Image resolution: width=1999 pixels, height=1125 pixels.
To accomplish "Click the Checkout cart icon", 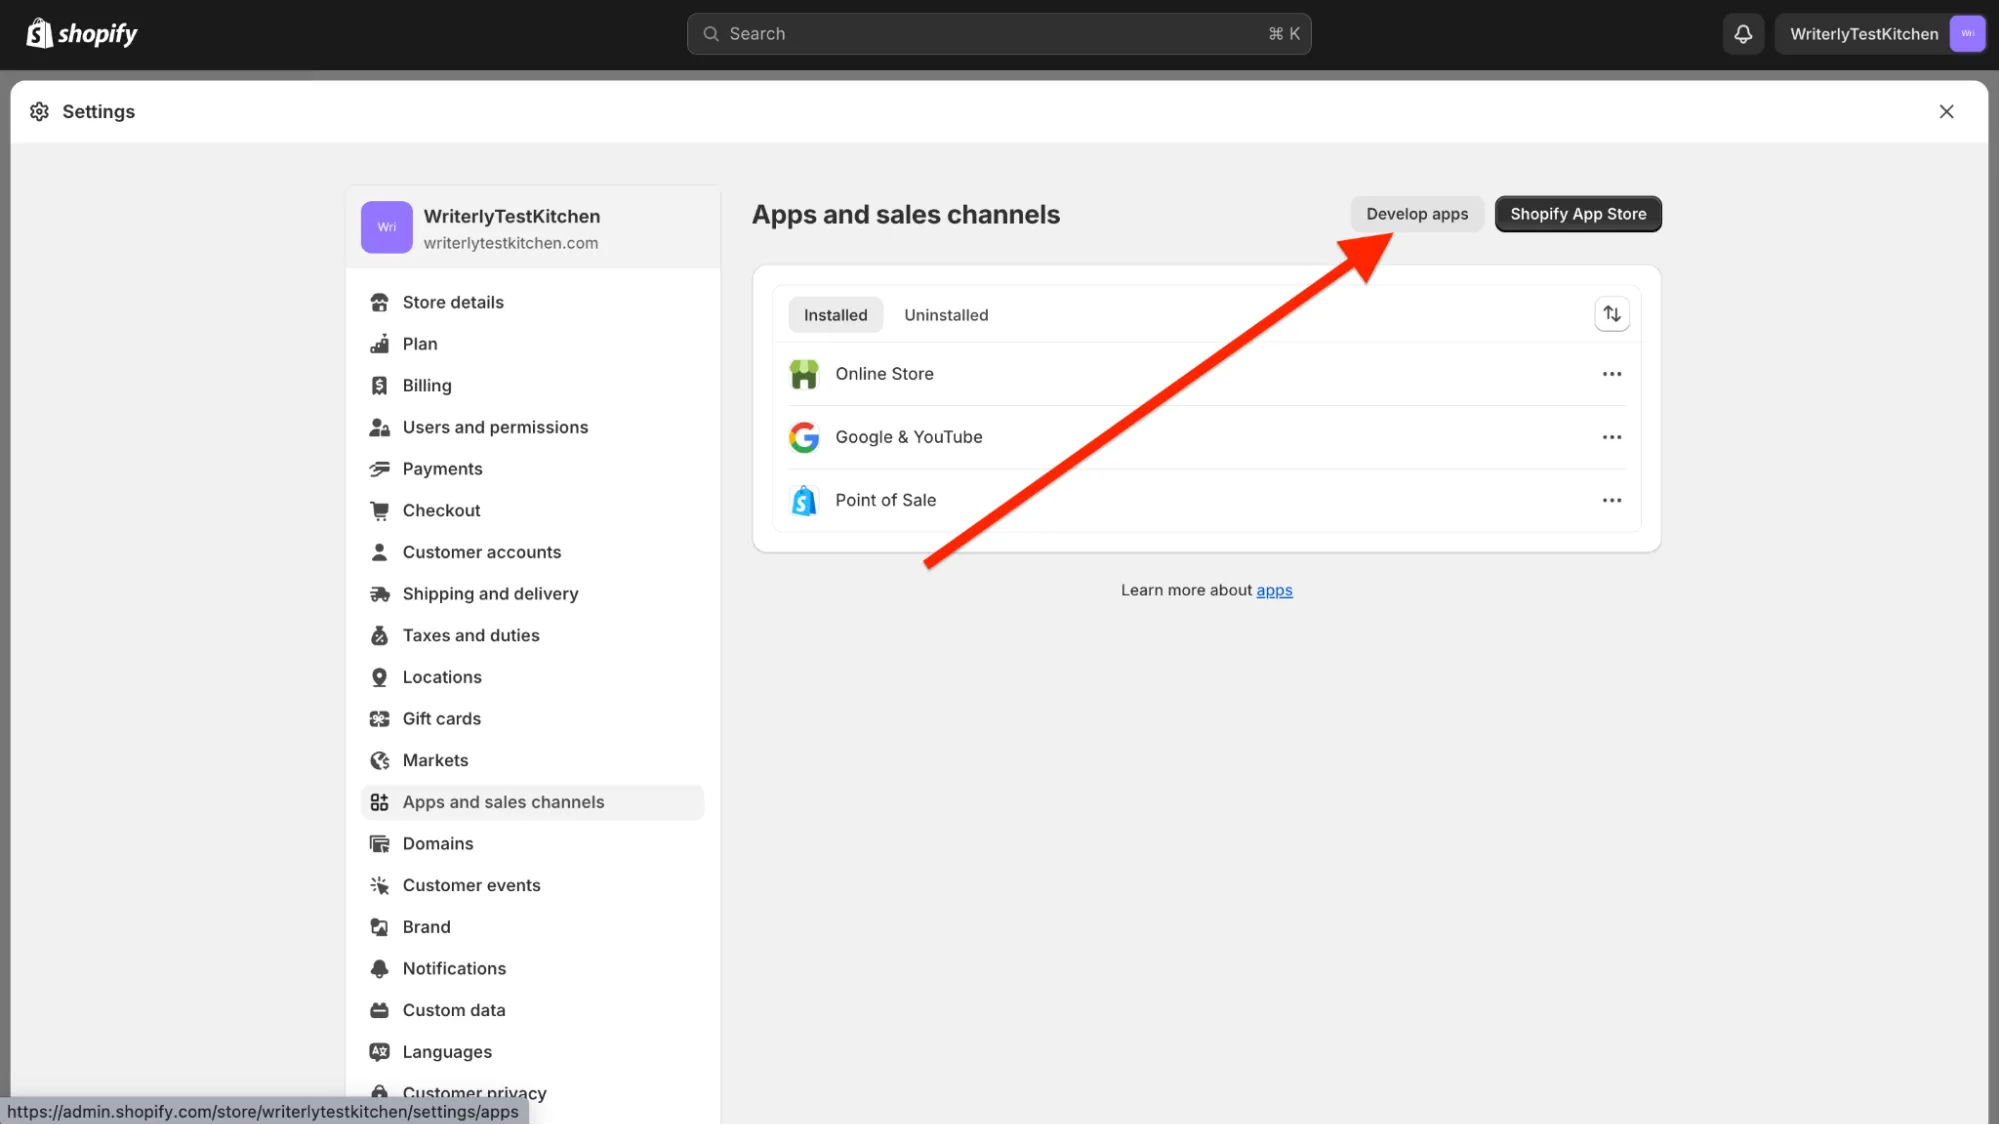I will pos(379,511).
